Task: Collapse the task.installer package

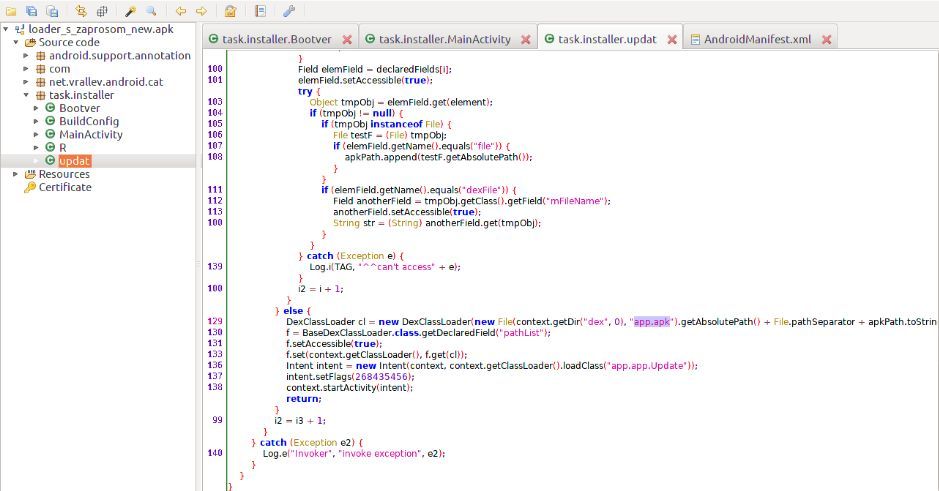Action: (26, 95)
